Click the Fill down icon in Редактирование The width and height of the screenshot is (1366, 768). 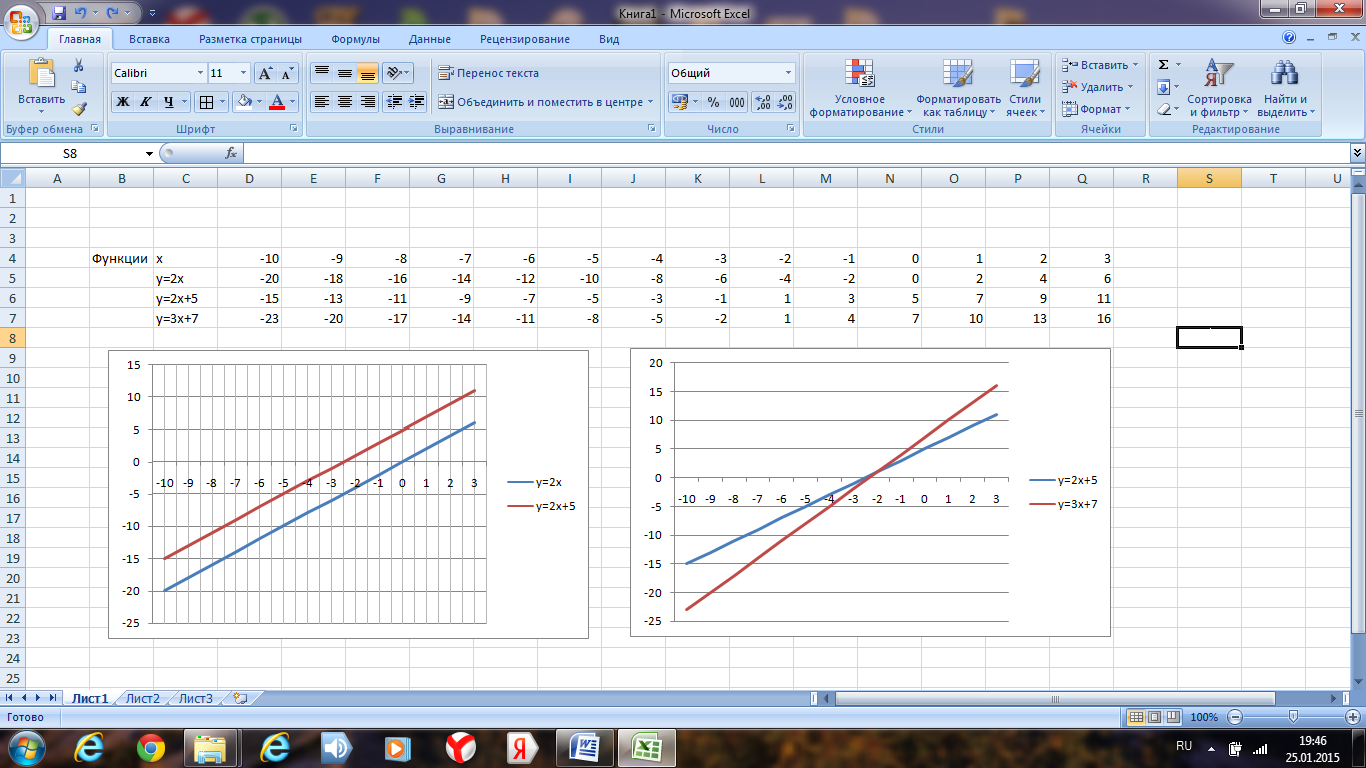click(x=1164, y=87)
